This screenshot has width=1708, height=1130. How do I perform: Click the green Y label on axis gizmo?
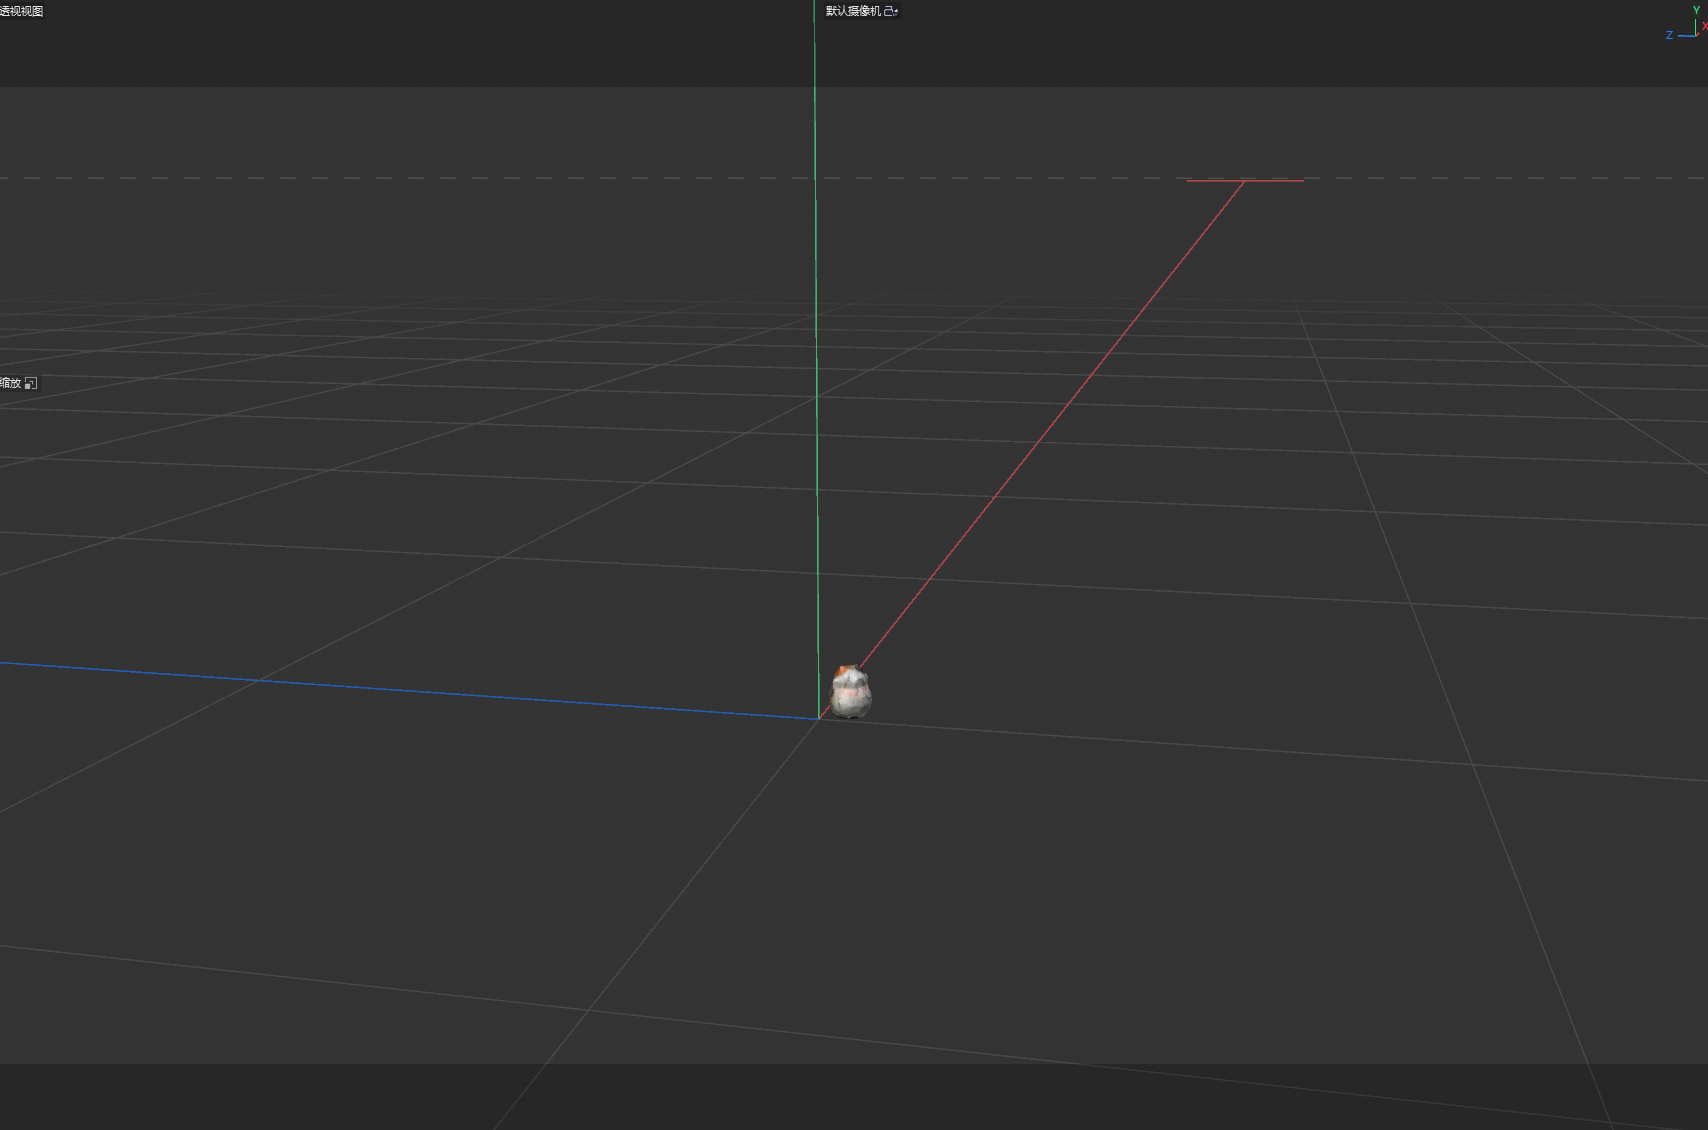[1696, 10]
